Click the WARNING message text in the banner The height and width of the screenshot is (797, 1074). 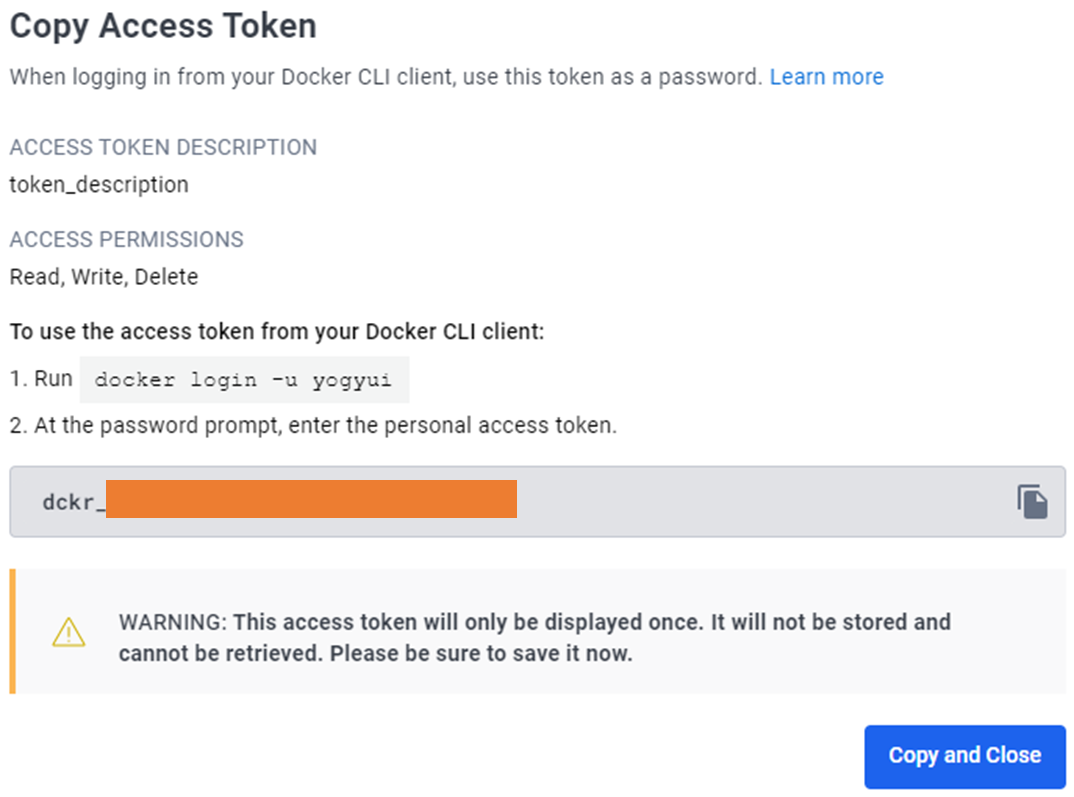click(534, 637)
